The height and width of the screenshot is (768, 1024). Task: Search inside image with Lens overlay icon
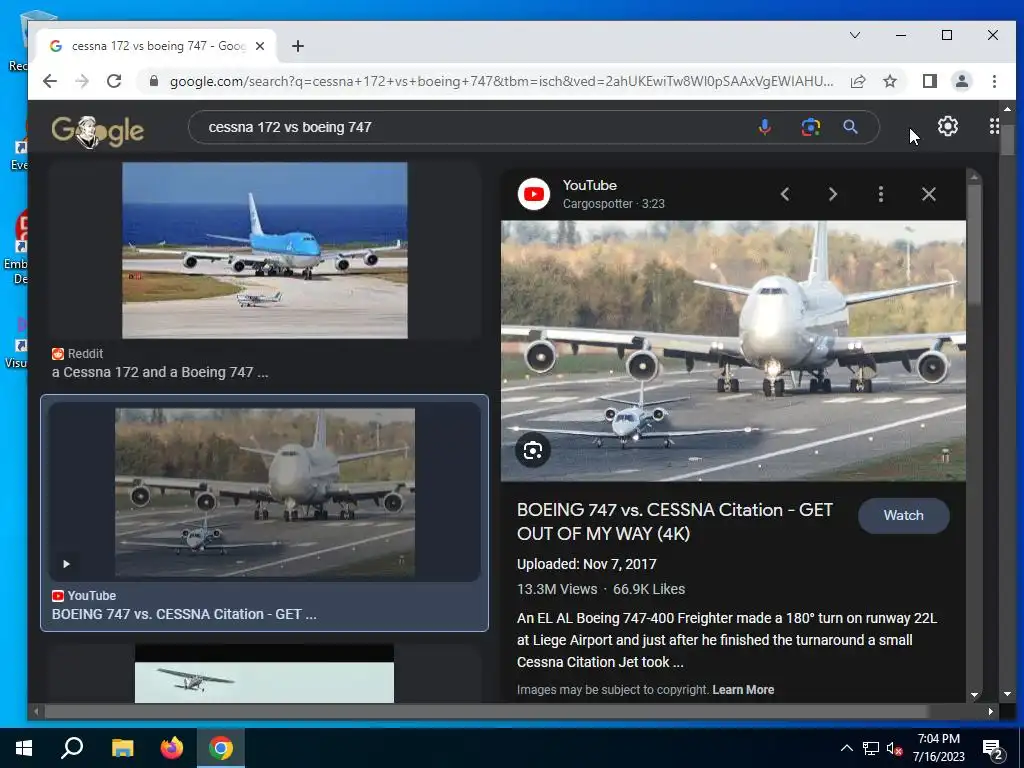coord(533,451)
